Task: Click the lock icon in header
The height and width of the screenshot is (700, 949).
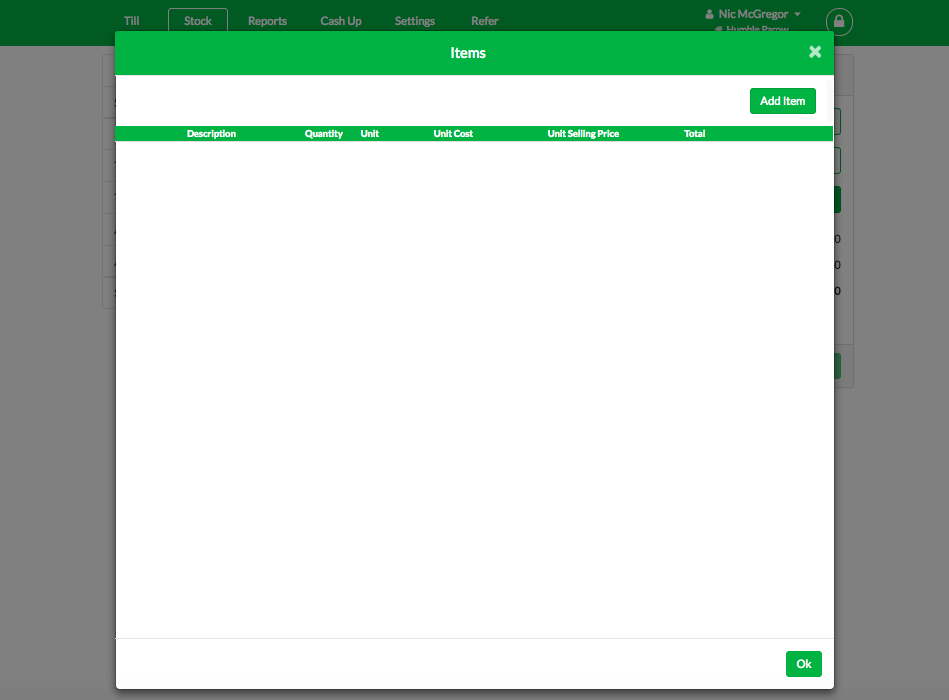Action: pos(839,22)
